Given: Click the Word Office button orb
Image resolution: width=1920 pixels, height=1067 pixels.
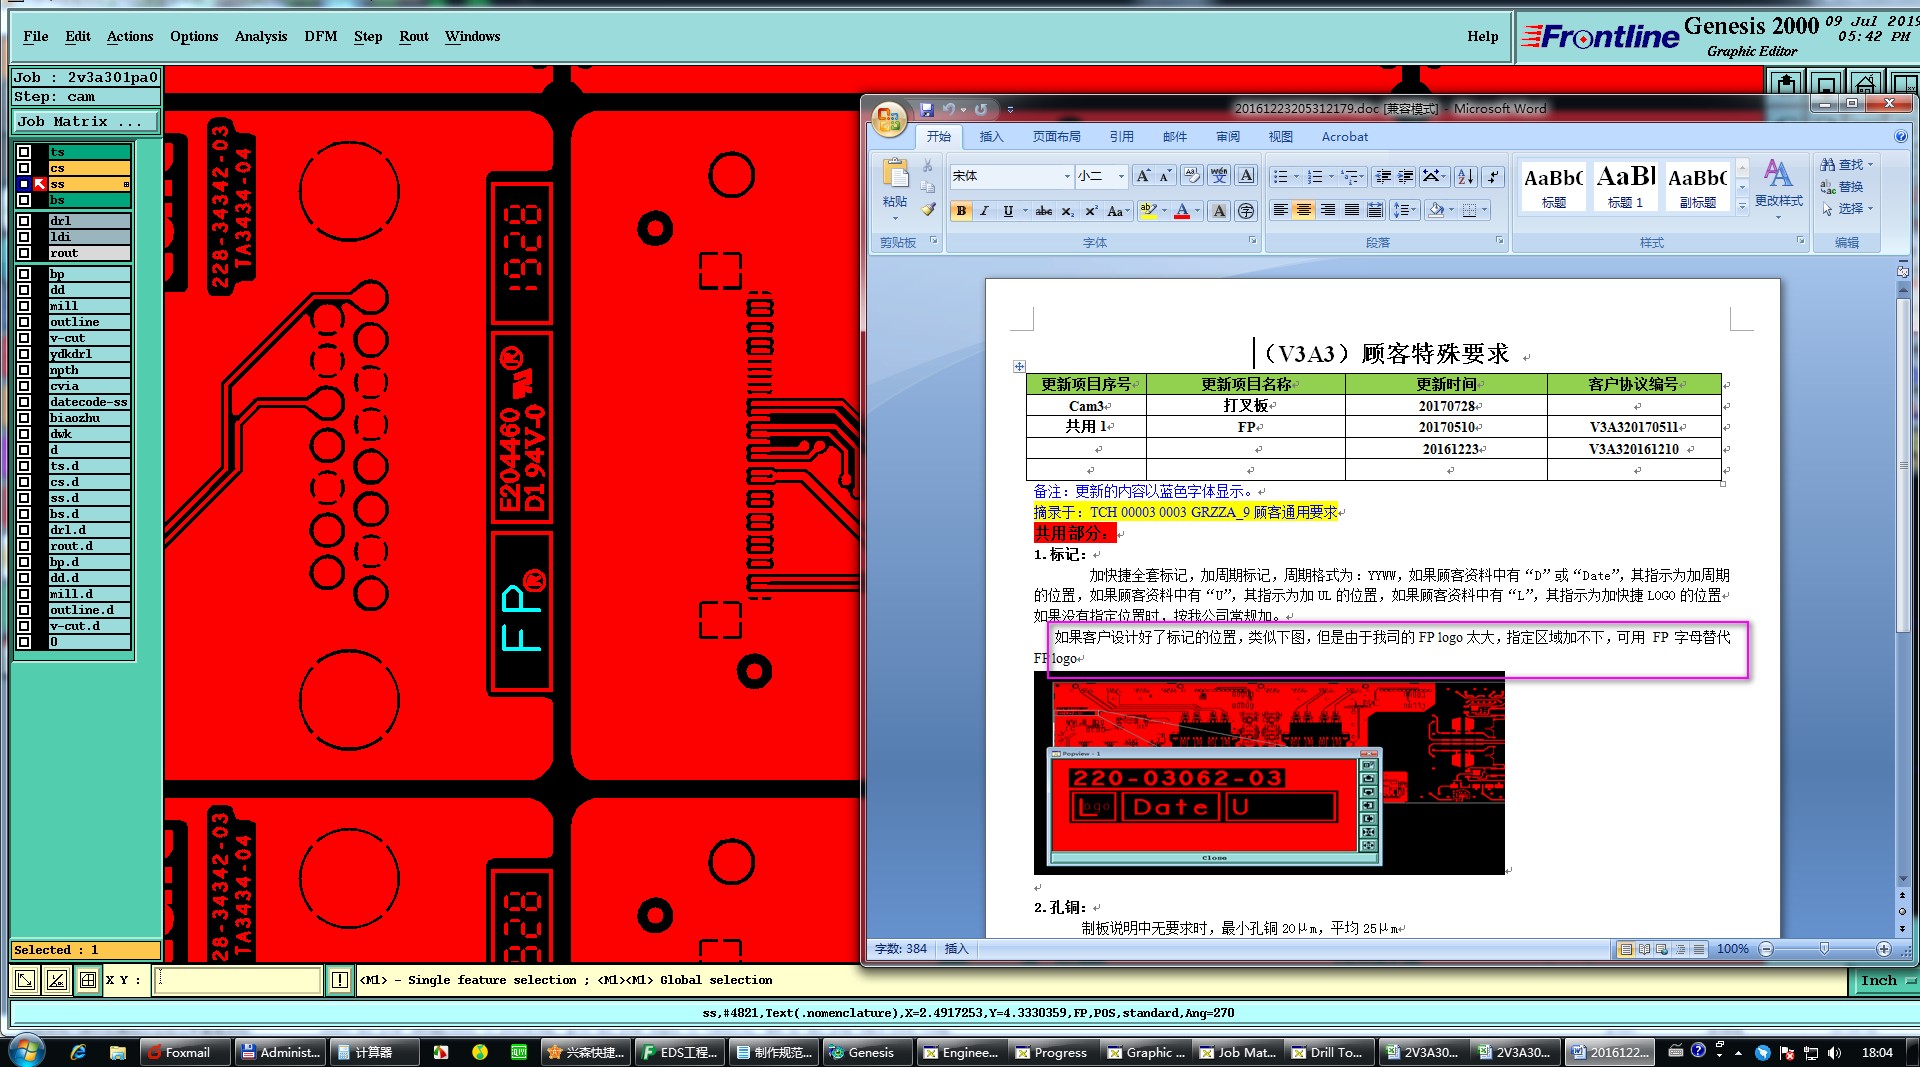Looking at the screenshot, I should pos(888,119).
